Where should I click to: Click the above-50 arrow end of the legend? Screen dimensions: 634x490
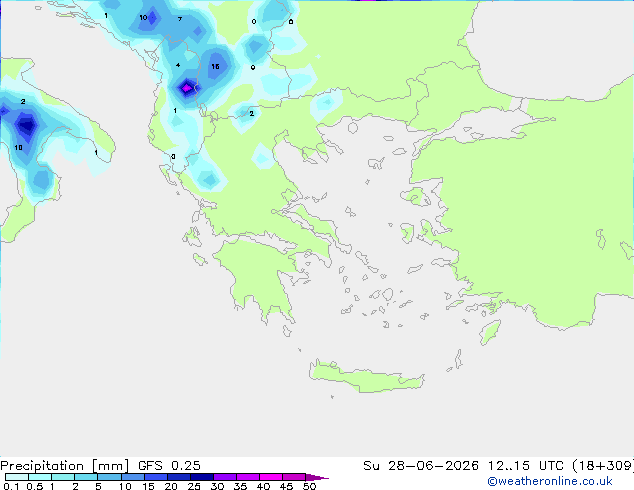tap(317, 477)
